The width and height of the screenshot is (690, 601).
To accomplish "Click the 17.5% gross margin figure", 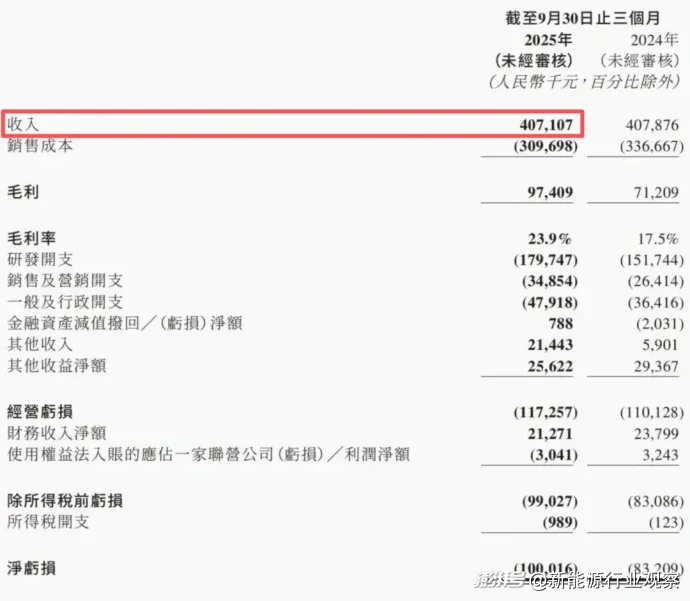I will point(658,240).
